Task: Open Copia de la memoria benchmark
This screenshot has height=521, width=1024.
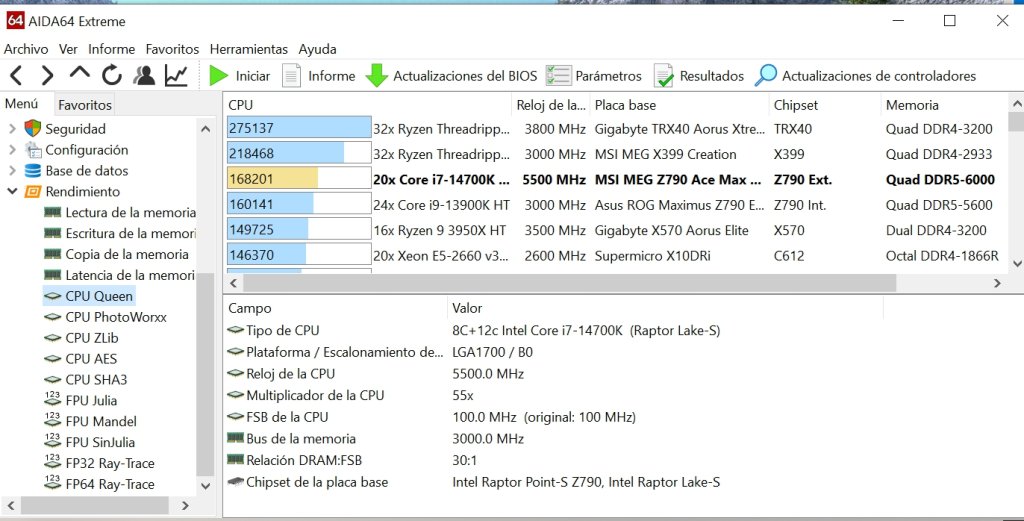Action: click(116, 254)
